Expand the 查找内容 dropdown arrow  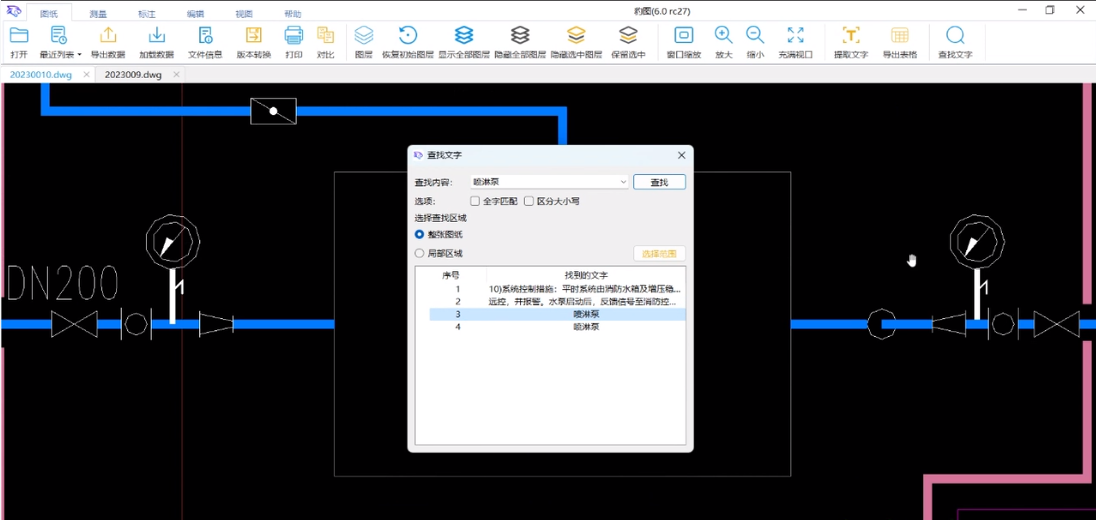[623, 182]
